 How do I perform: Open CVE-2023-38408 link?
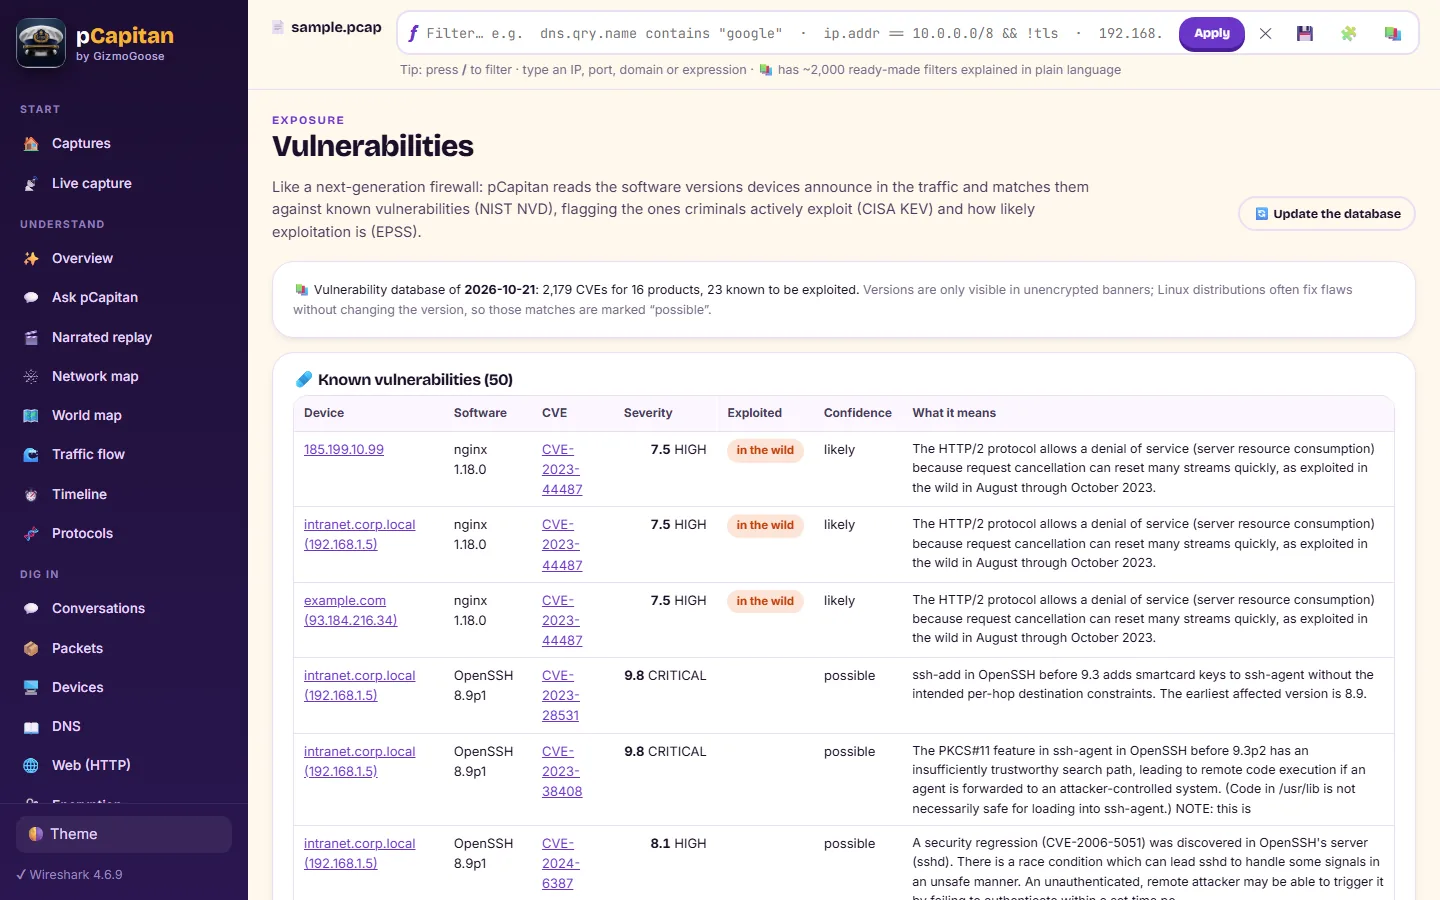[562, 772]
